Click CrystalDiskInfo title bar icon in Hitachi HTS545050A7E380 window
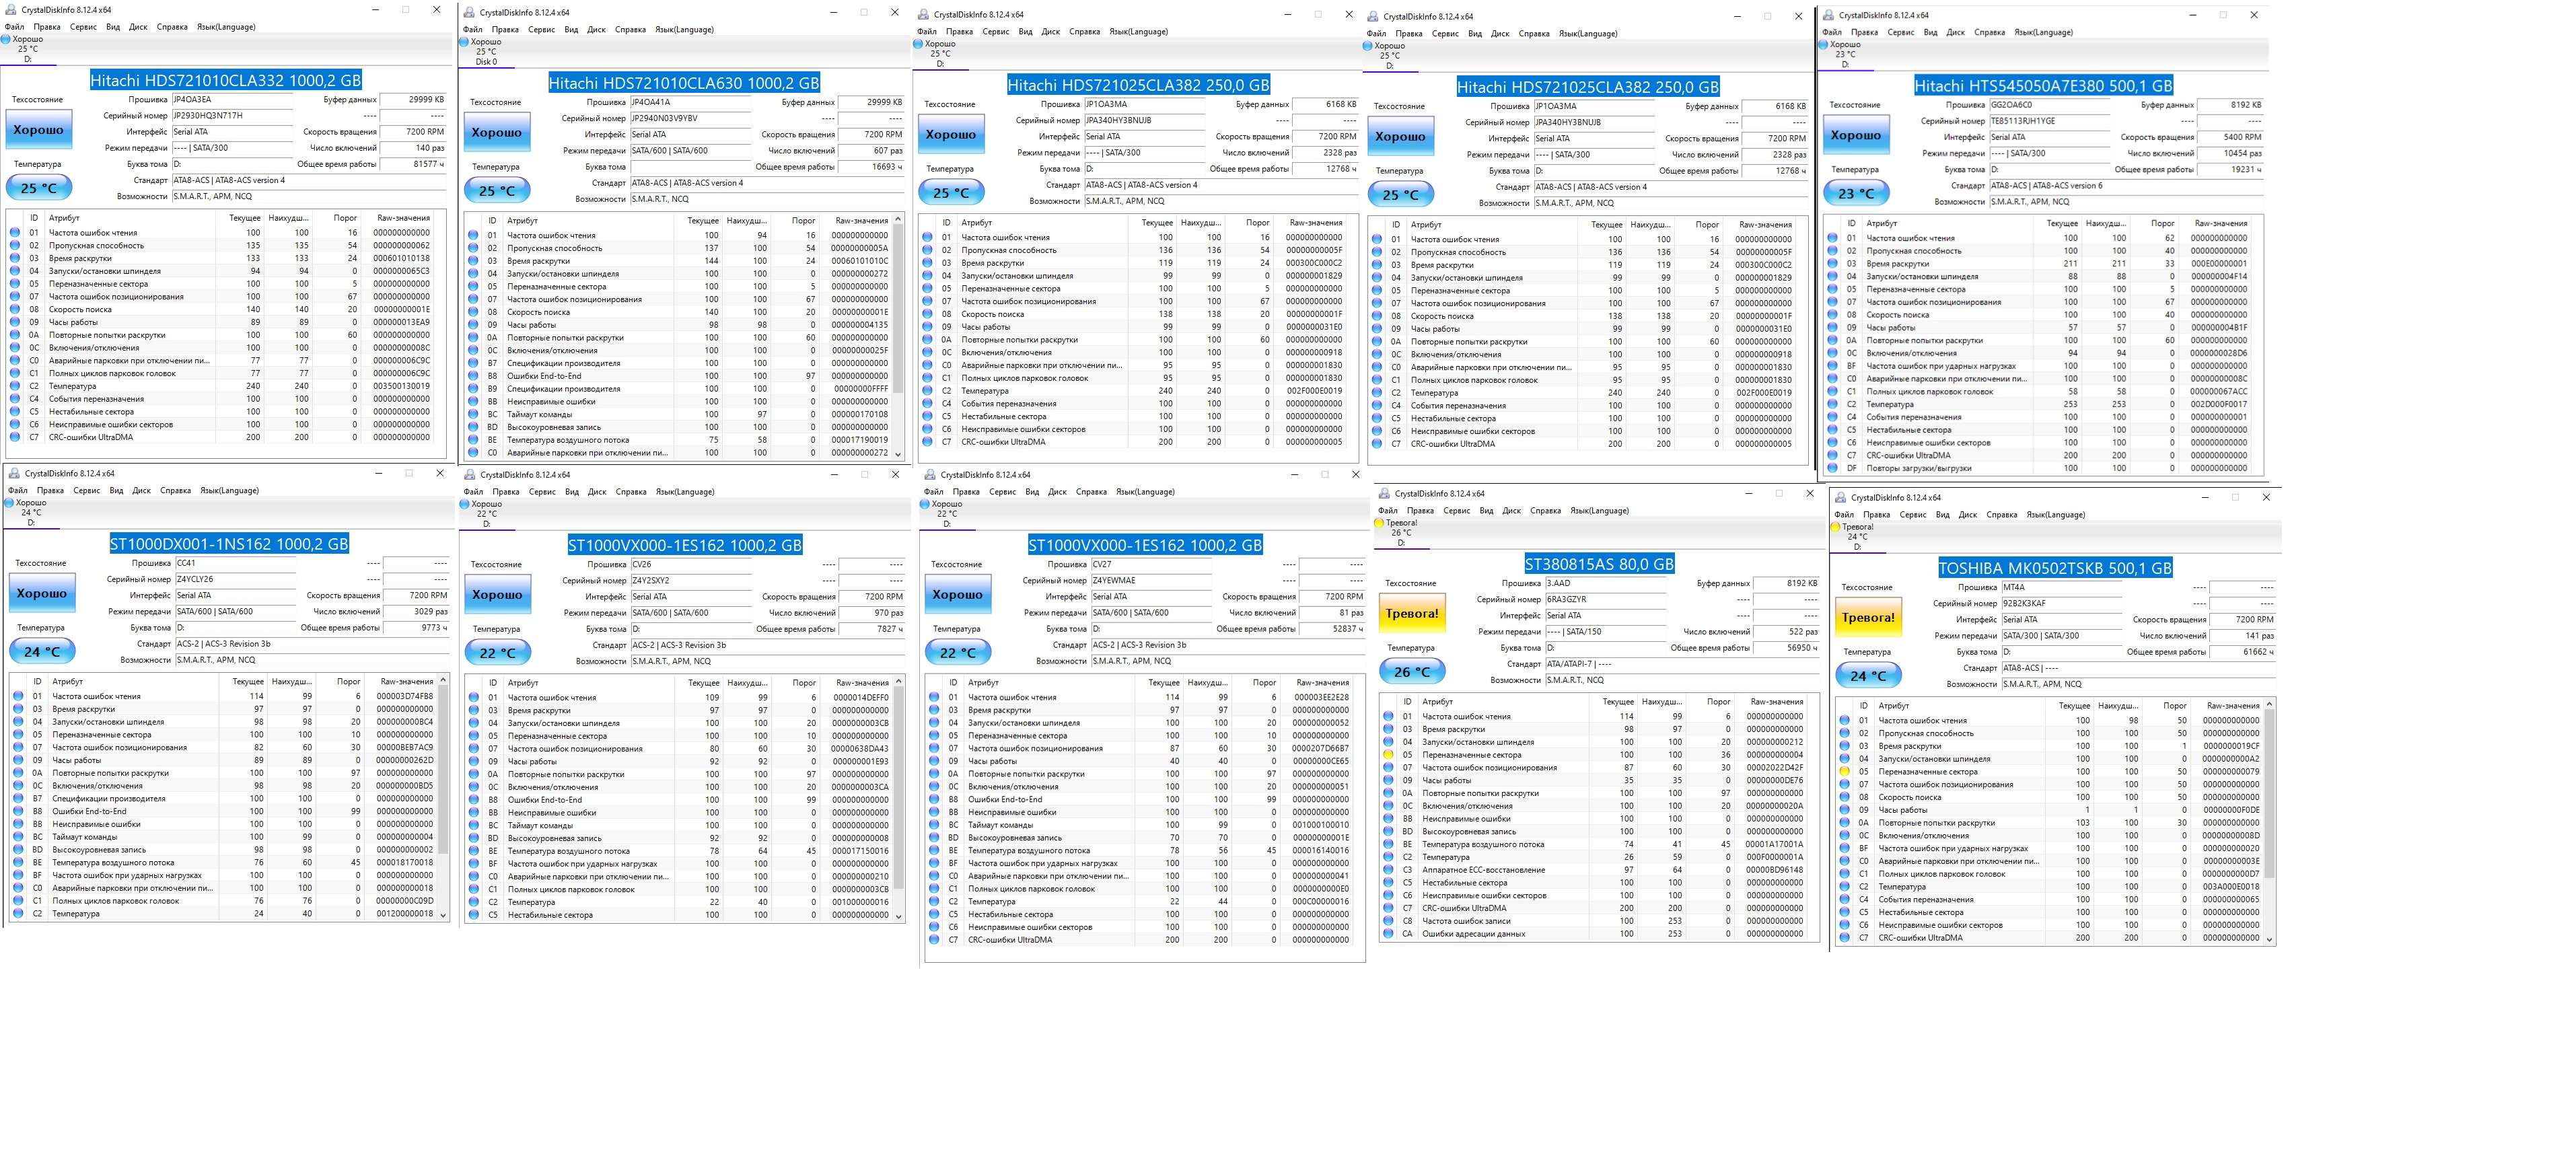This screenshot has width=2576, height=1168. (x=1830, y=15)
